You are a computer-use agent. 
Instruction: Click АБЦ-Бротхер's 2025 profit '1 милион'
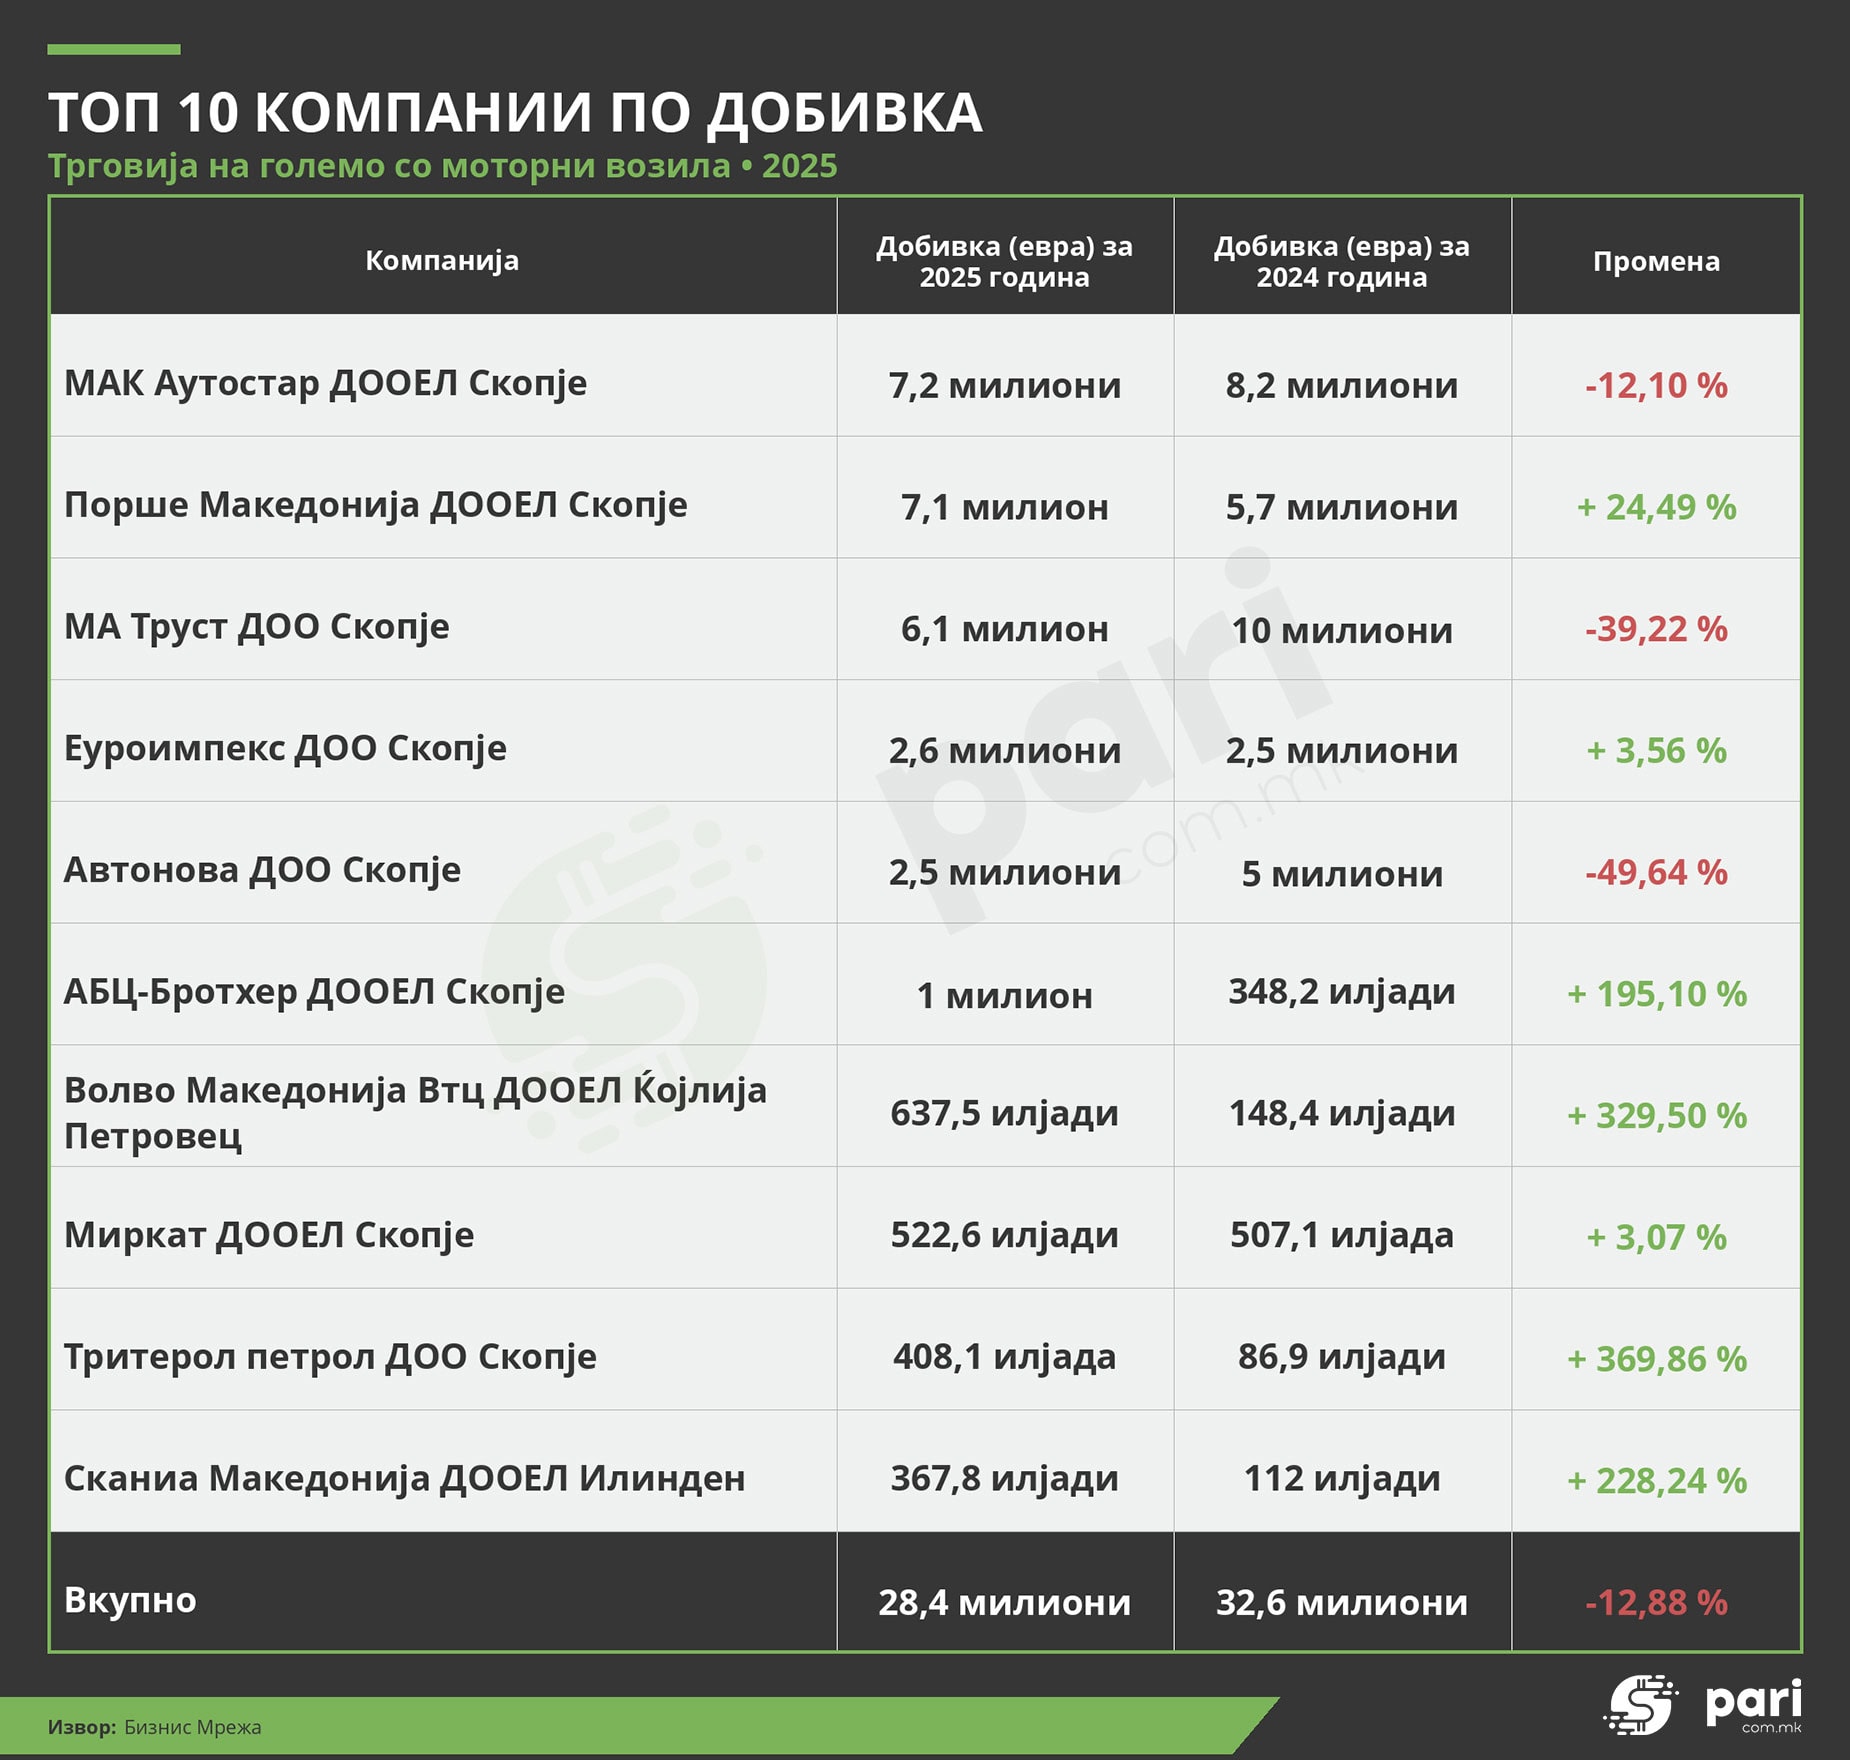1005,996
